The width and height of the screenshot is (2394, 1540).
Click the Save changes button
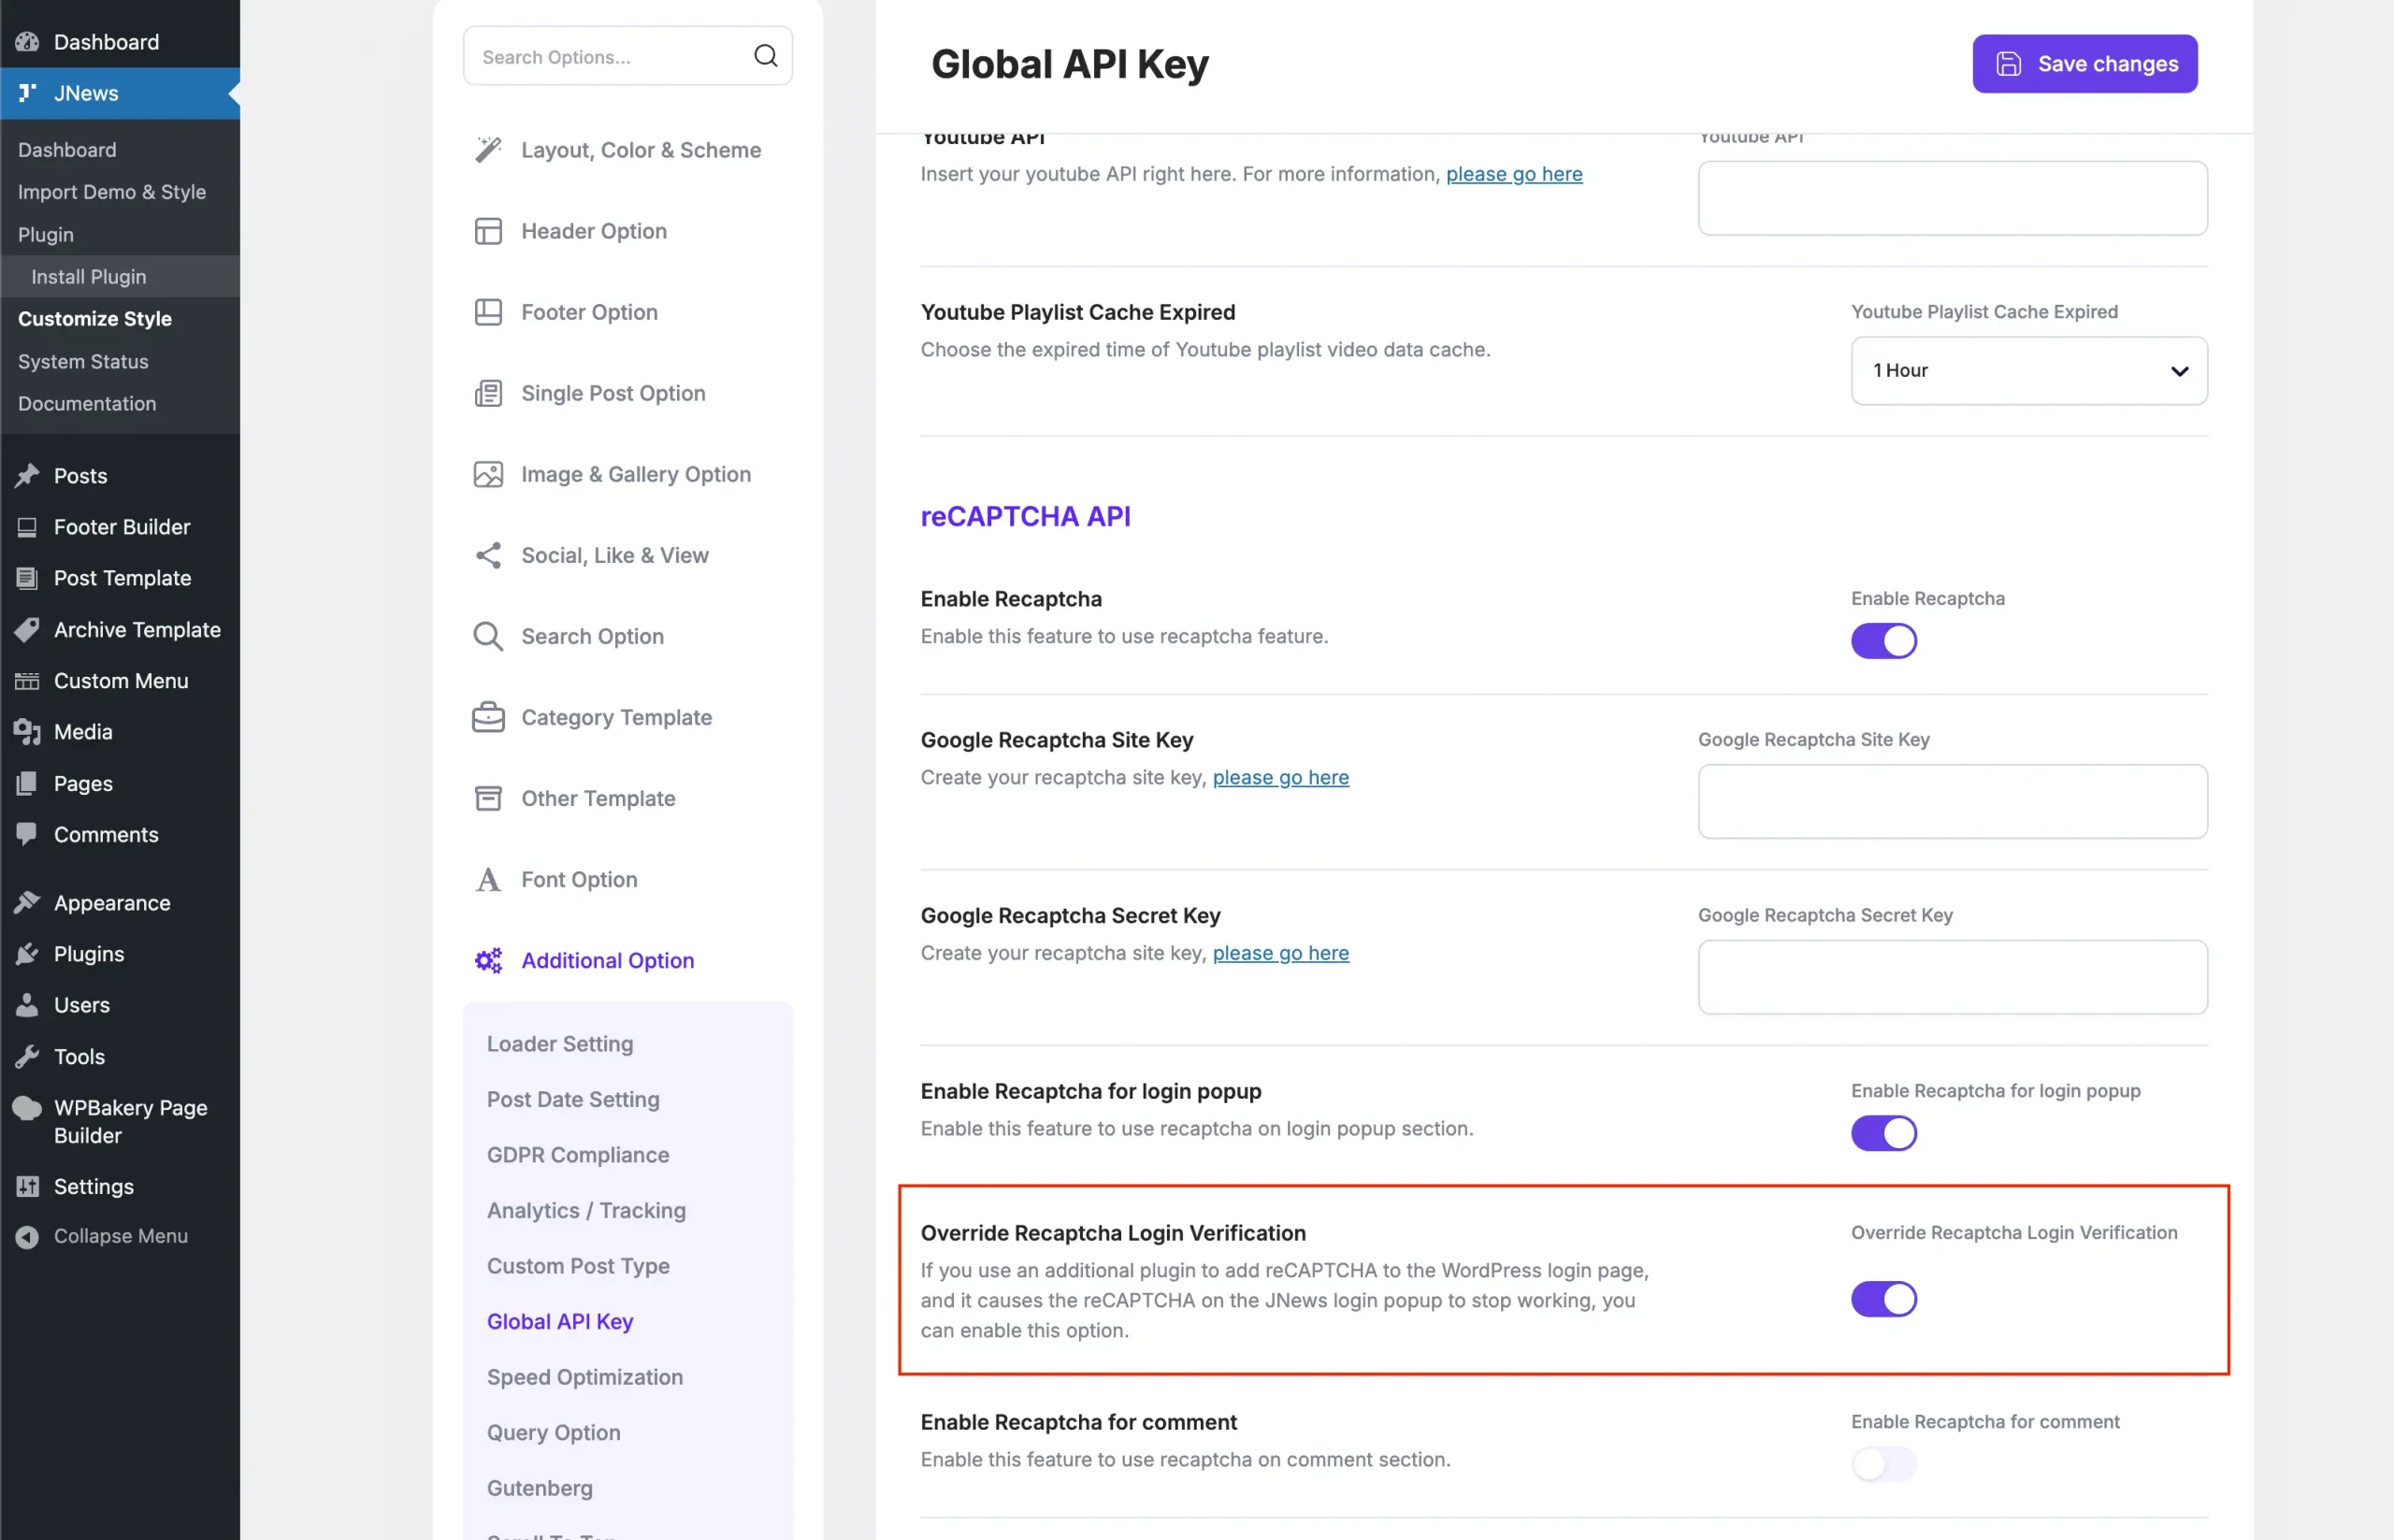pos(2084,64)
